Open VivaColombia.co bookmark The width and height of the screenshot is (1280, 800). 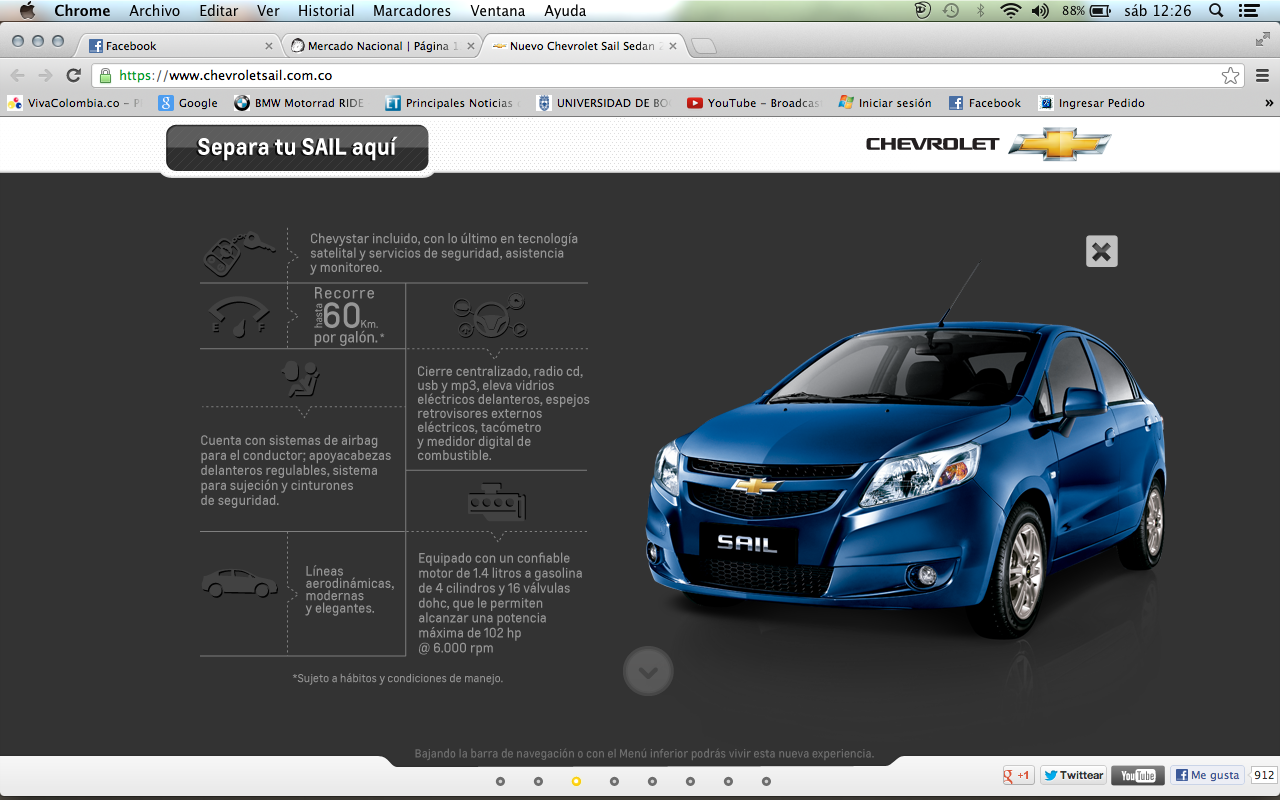(x=74, y=103)
